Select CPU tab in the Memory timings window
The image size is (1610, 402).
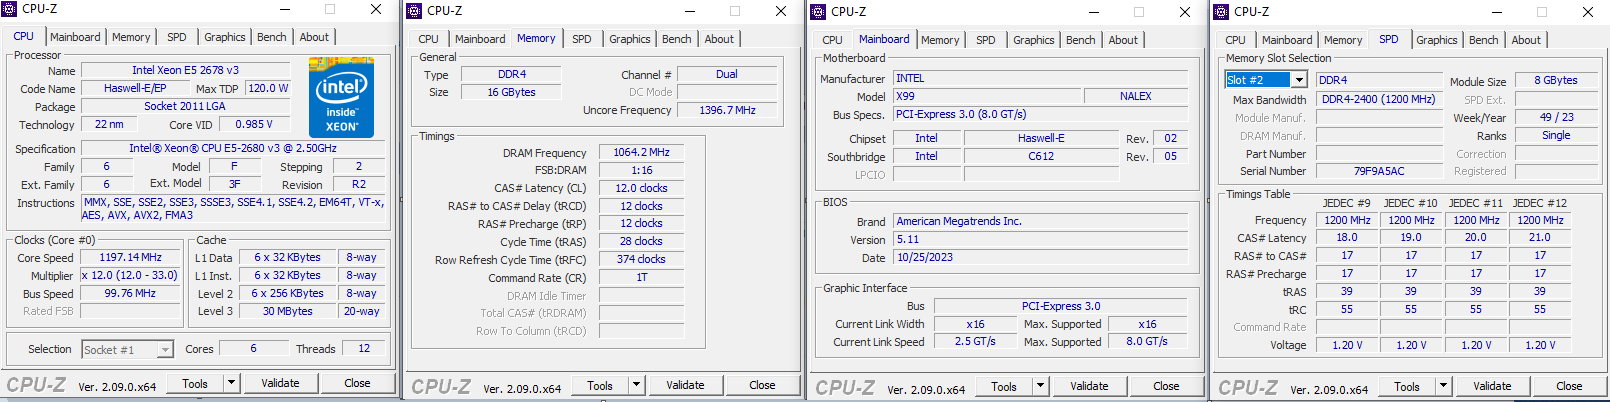pos(429,39)
